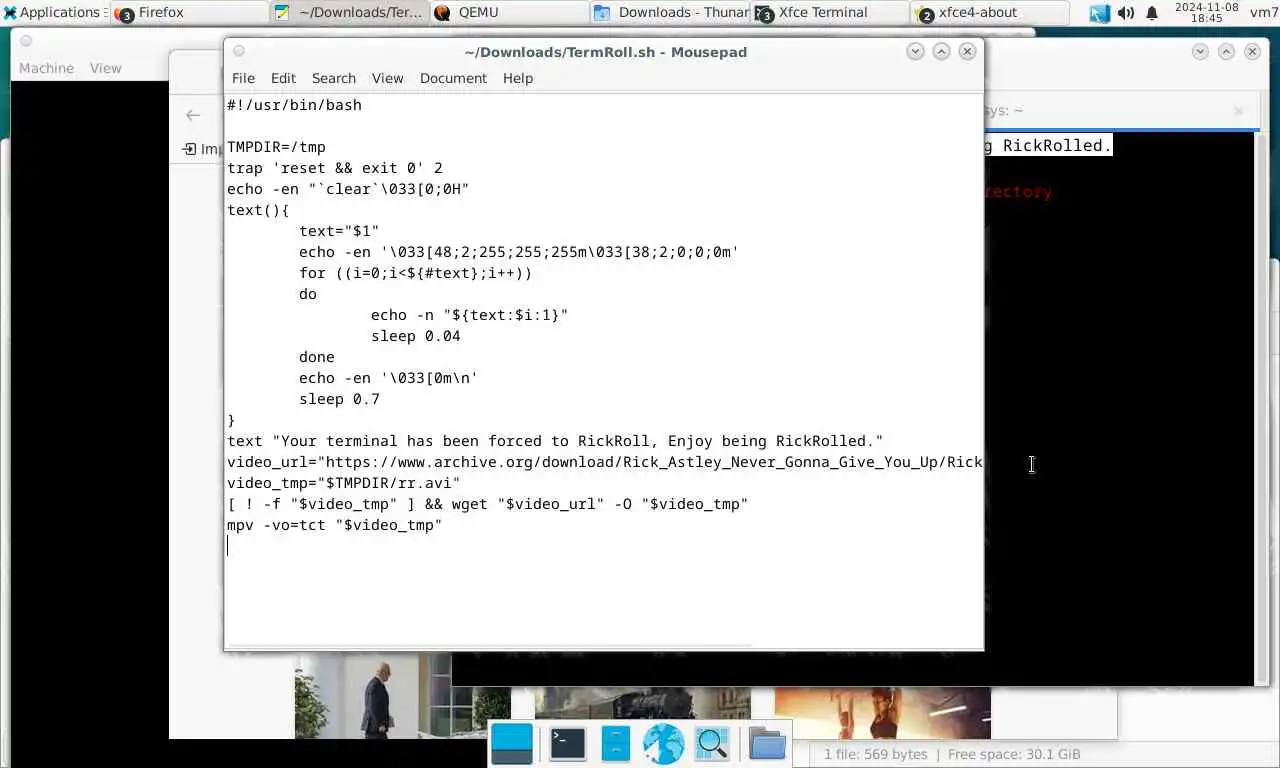
Task: Open application finder magnifier icon in dock
Action: (712, 744)
